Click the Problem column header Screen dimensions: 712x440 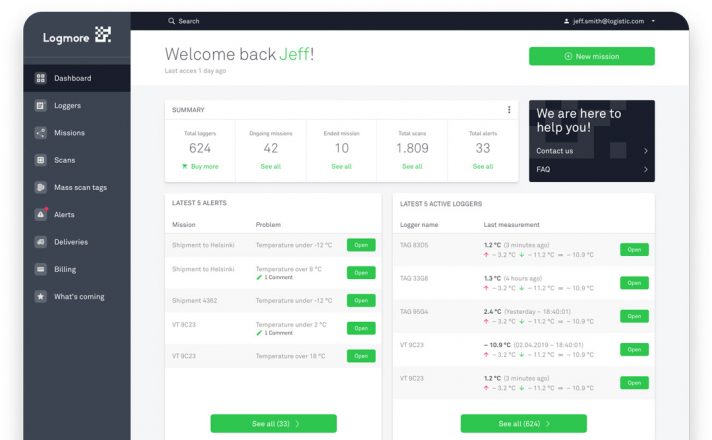pyautogui.click(x=268, y=224)
